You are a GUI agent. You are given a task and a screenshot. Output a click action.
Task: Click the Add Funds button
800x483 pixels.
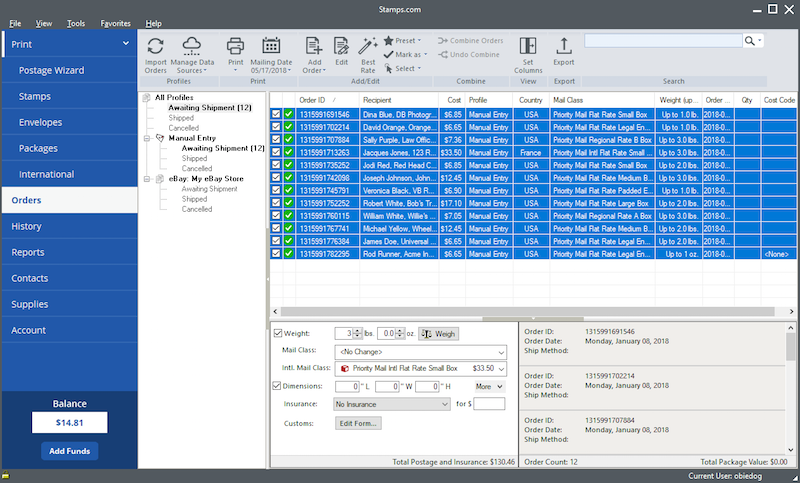[x=69, y=451]
